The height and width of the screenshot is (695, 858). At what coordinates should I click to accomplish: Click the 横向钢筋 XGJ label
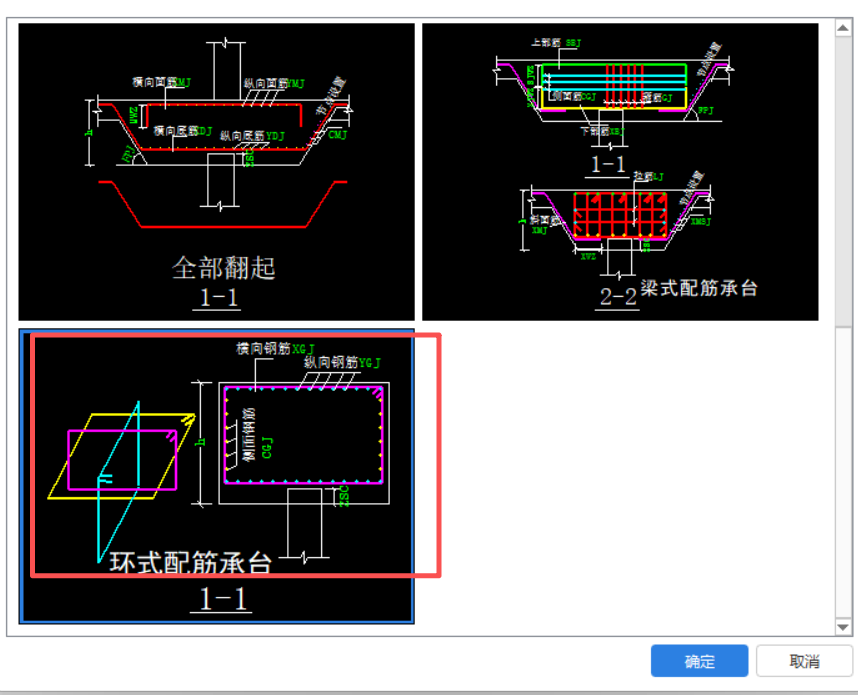click(x=275, y=349)
